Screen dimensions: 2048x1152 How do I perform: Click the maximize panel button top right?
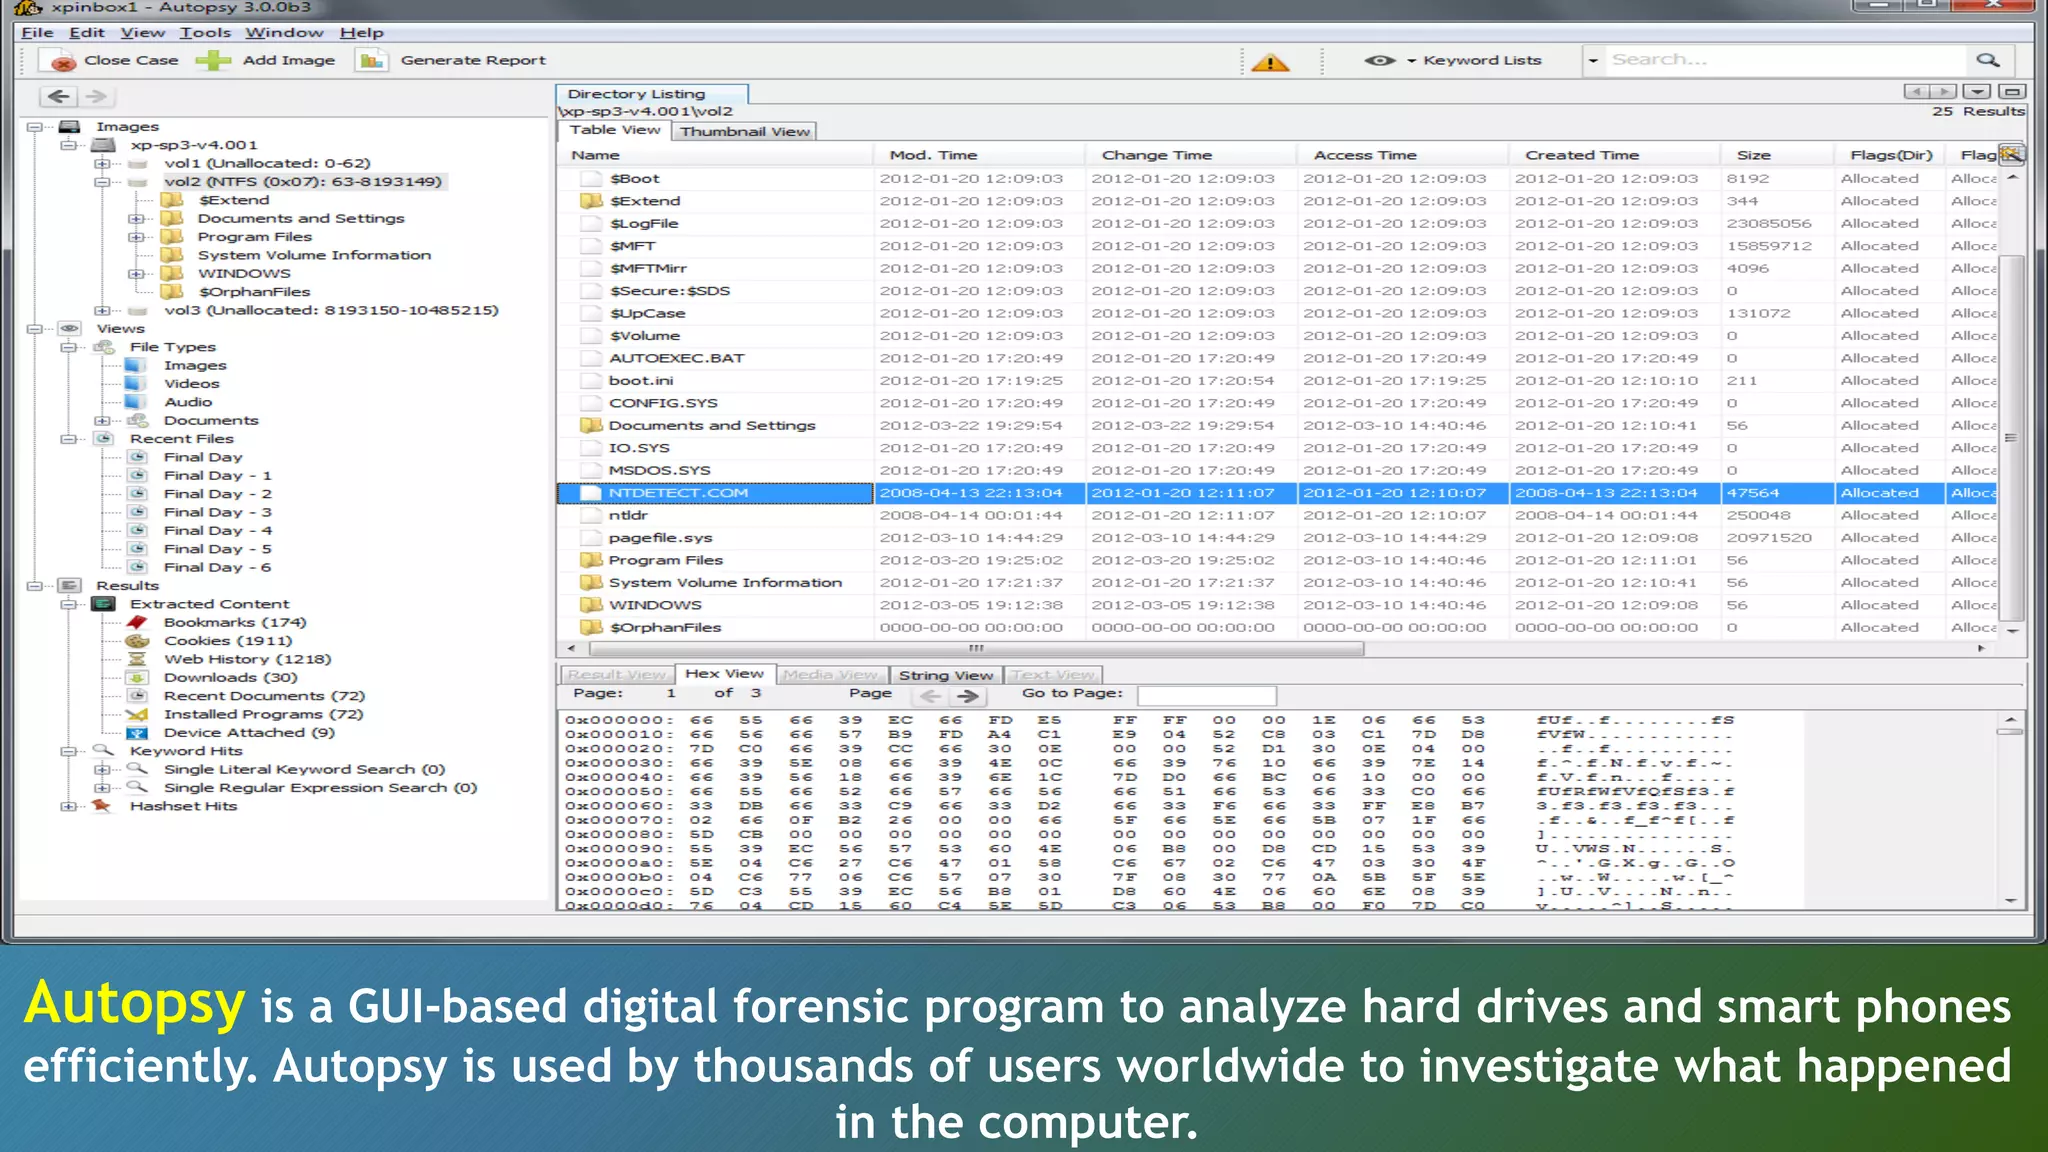click(x=2014, y=92)
